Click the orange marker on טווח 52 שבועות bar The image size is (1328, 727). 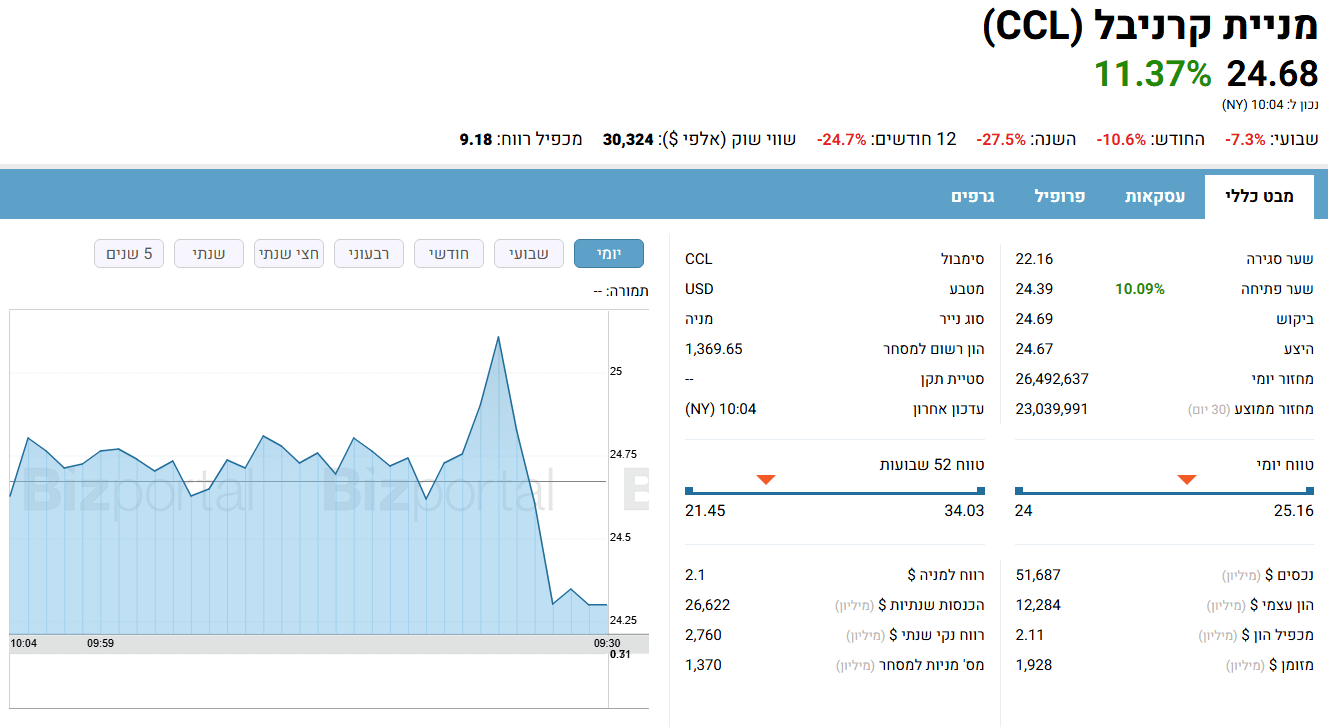point(766,480)
